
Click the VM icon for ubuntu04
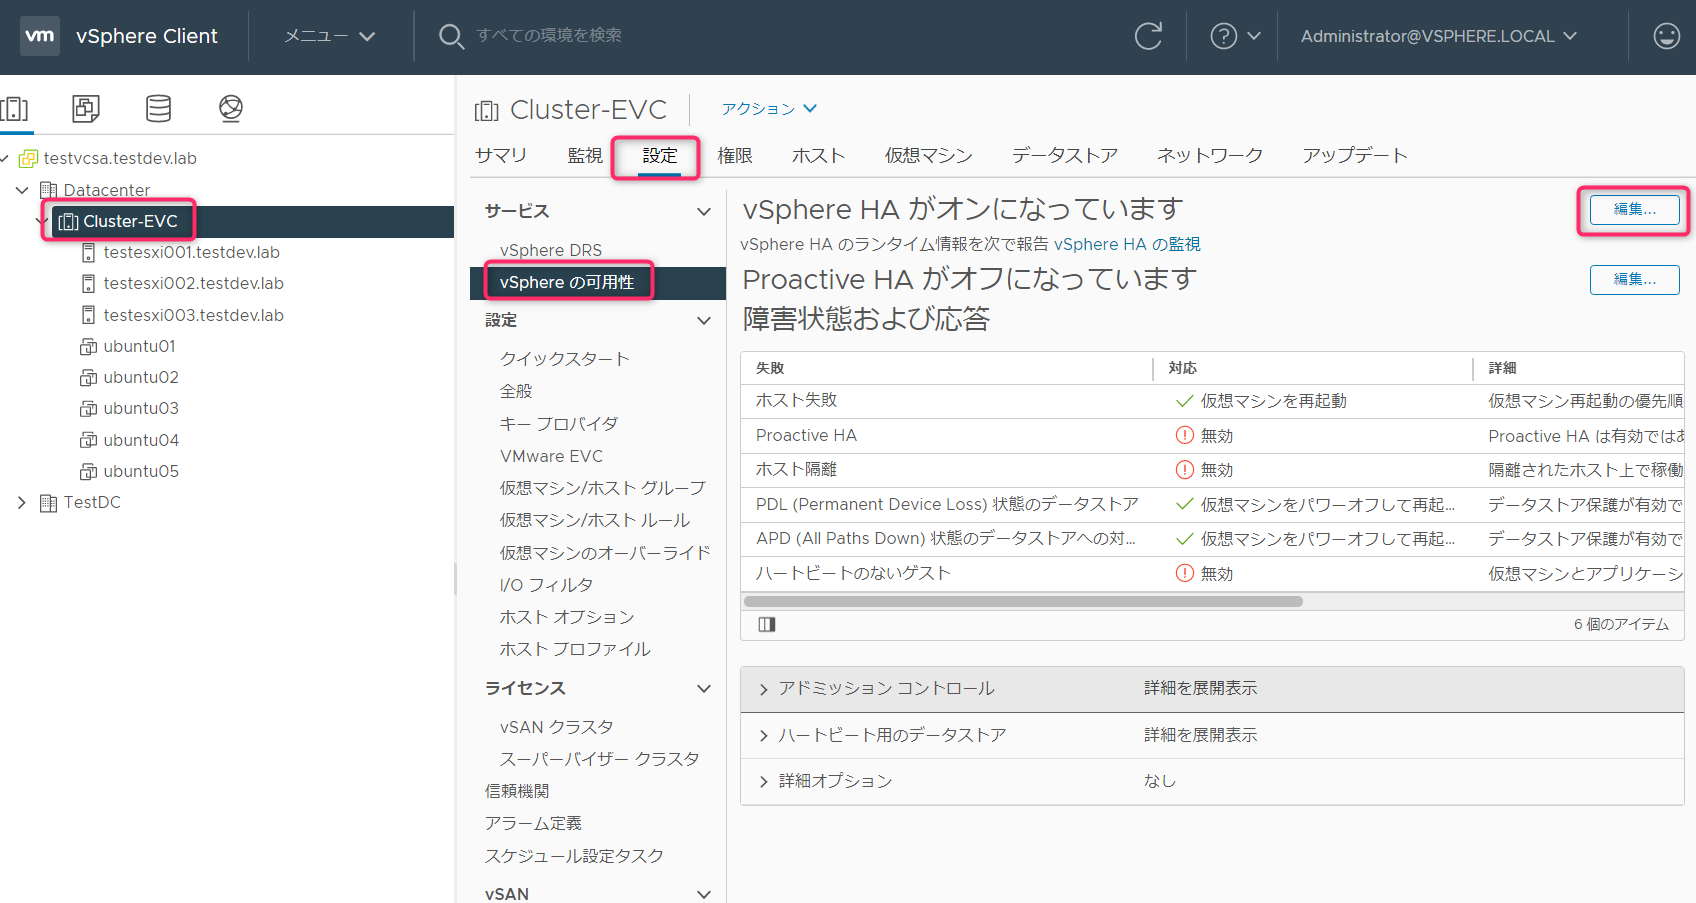point(89,440)
